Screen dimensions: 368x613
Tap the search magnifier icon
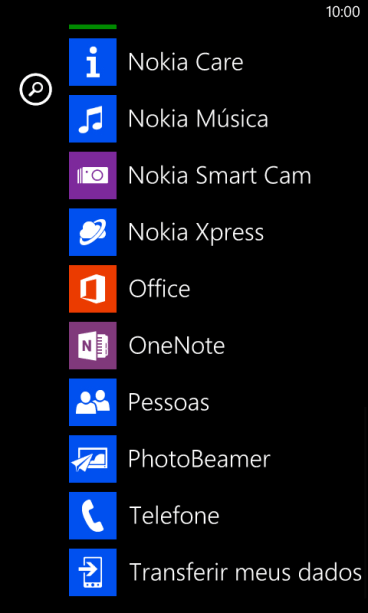point(36,90)
